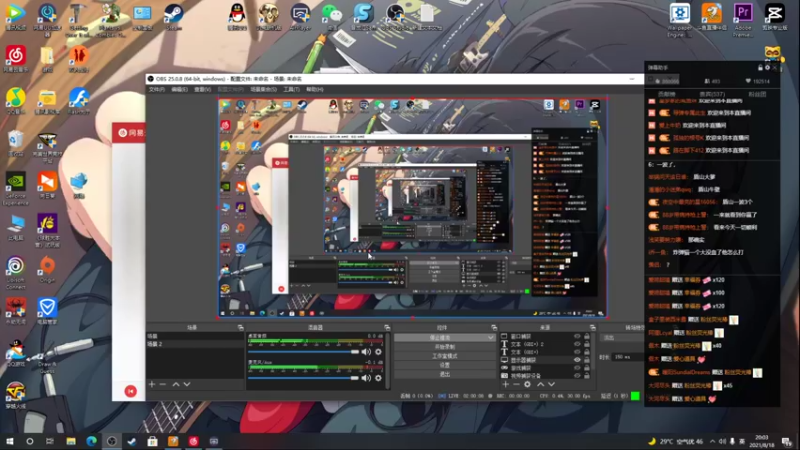Add a new scene with the plus icon
Image resolution: width=800 pixels, height=450 pixels.
(152, 384)
